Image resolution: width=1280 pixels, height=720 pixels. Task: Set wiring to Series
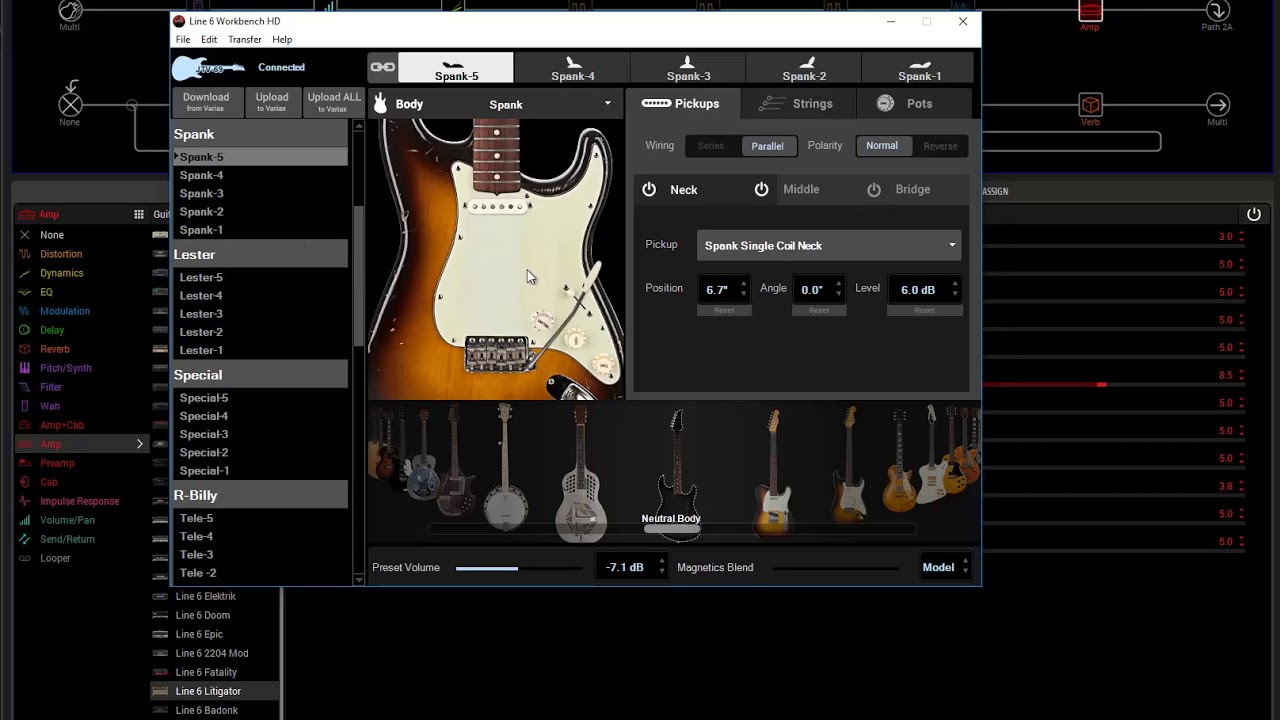(x=711, y=146)
